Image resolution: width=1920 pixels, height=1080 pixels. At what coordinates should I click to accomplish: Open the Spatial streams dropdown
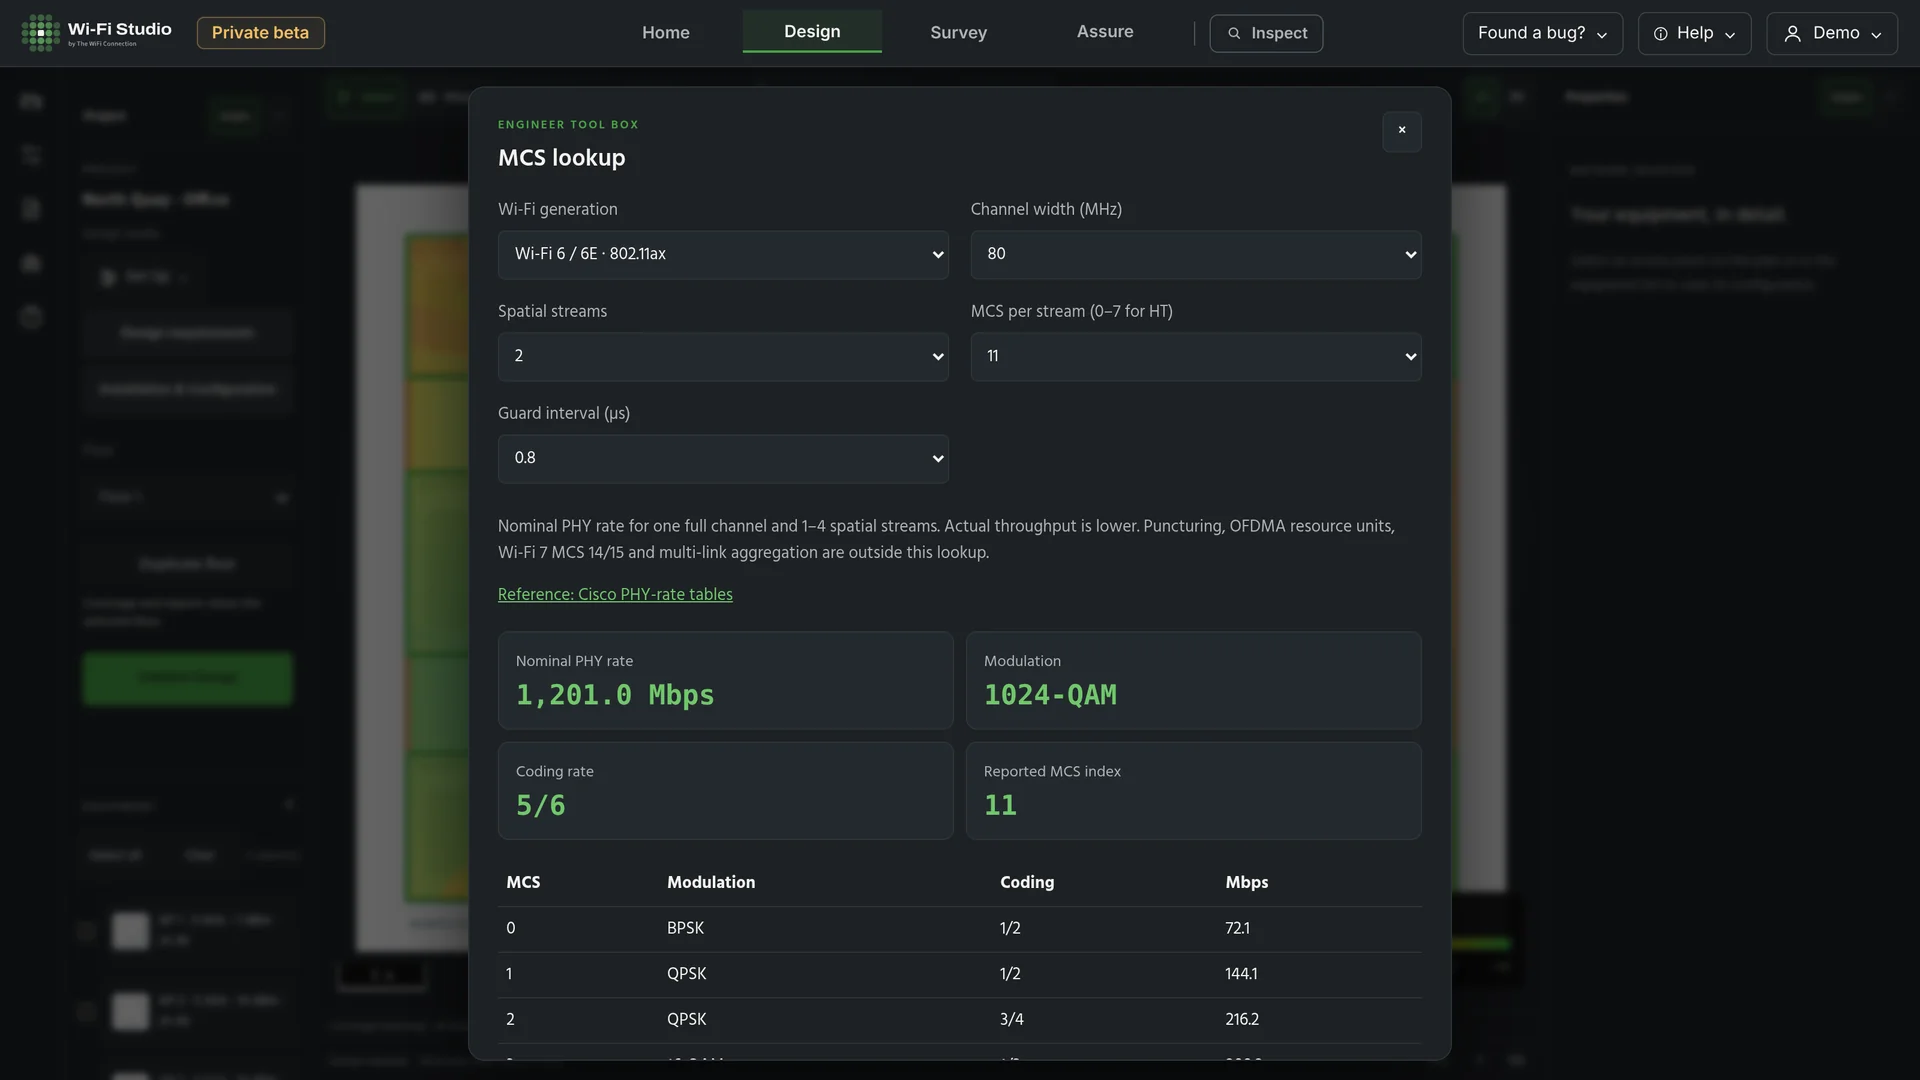click(x=723, y=356)
